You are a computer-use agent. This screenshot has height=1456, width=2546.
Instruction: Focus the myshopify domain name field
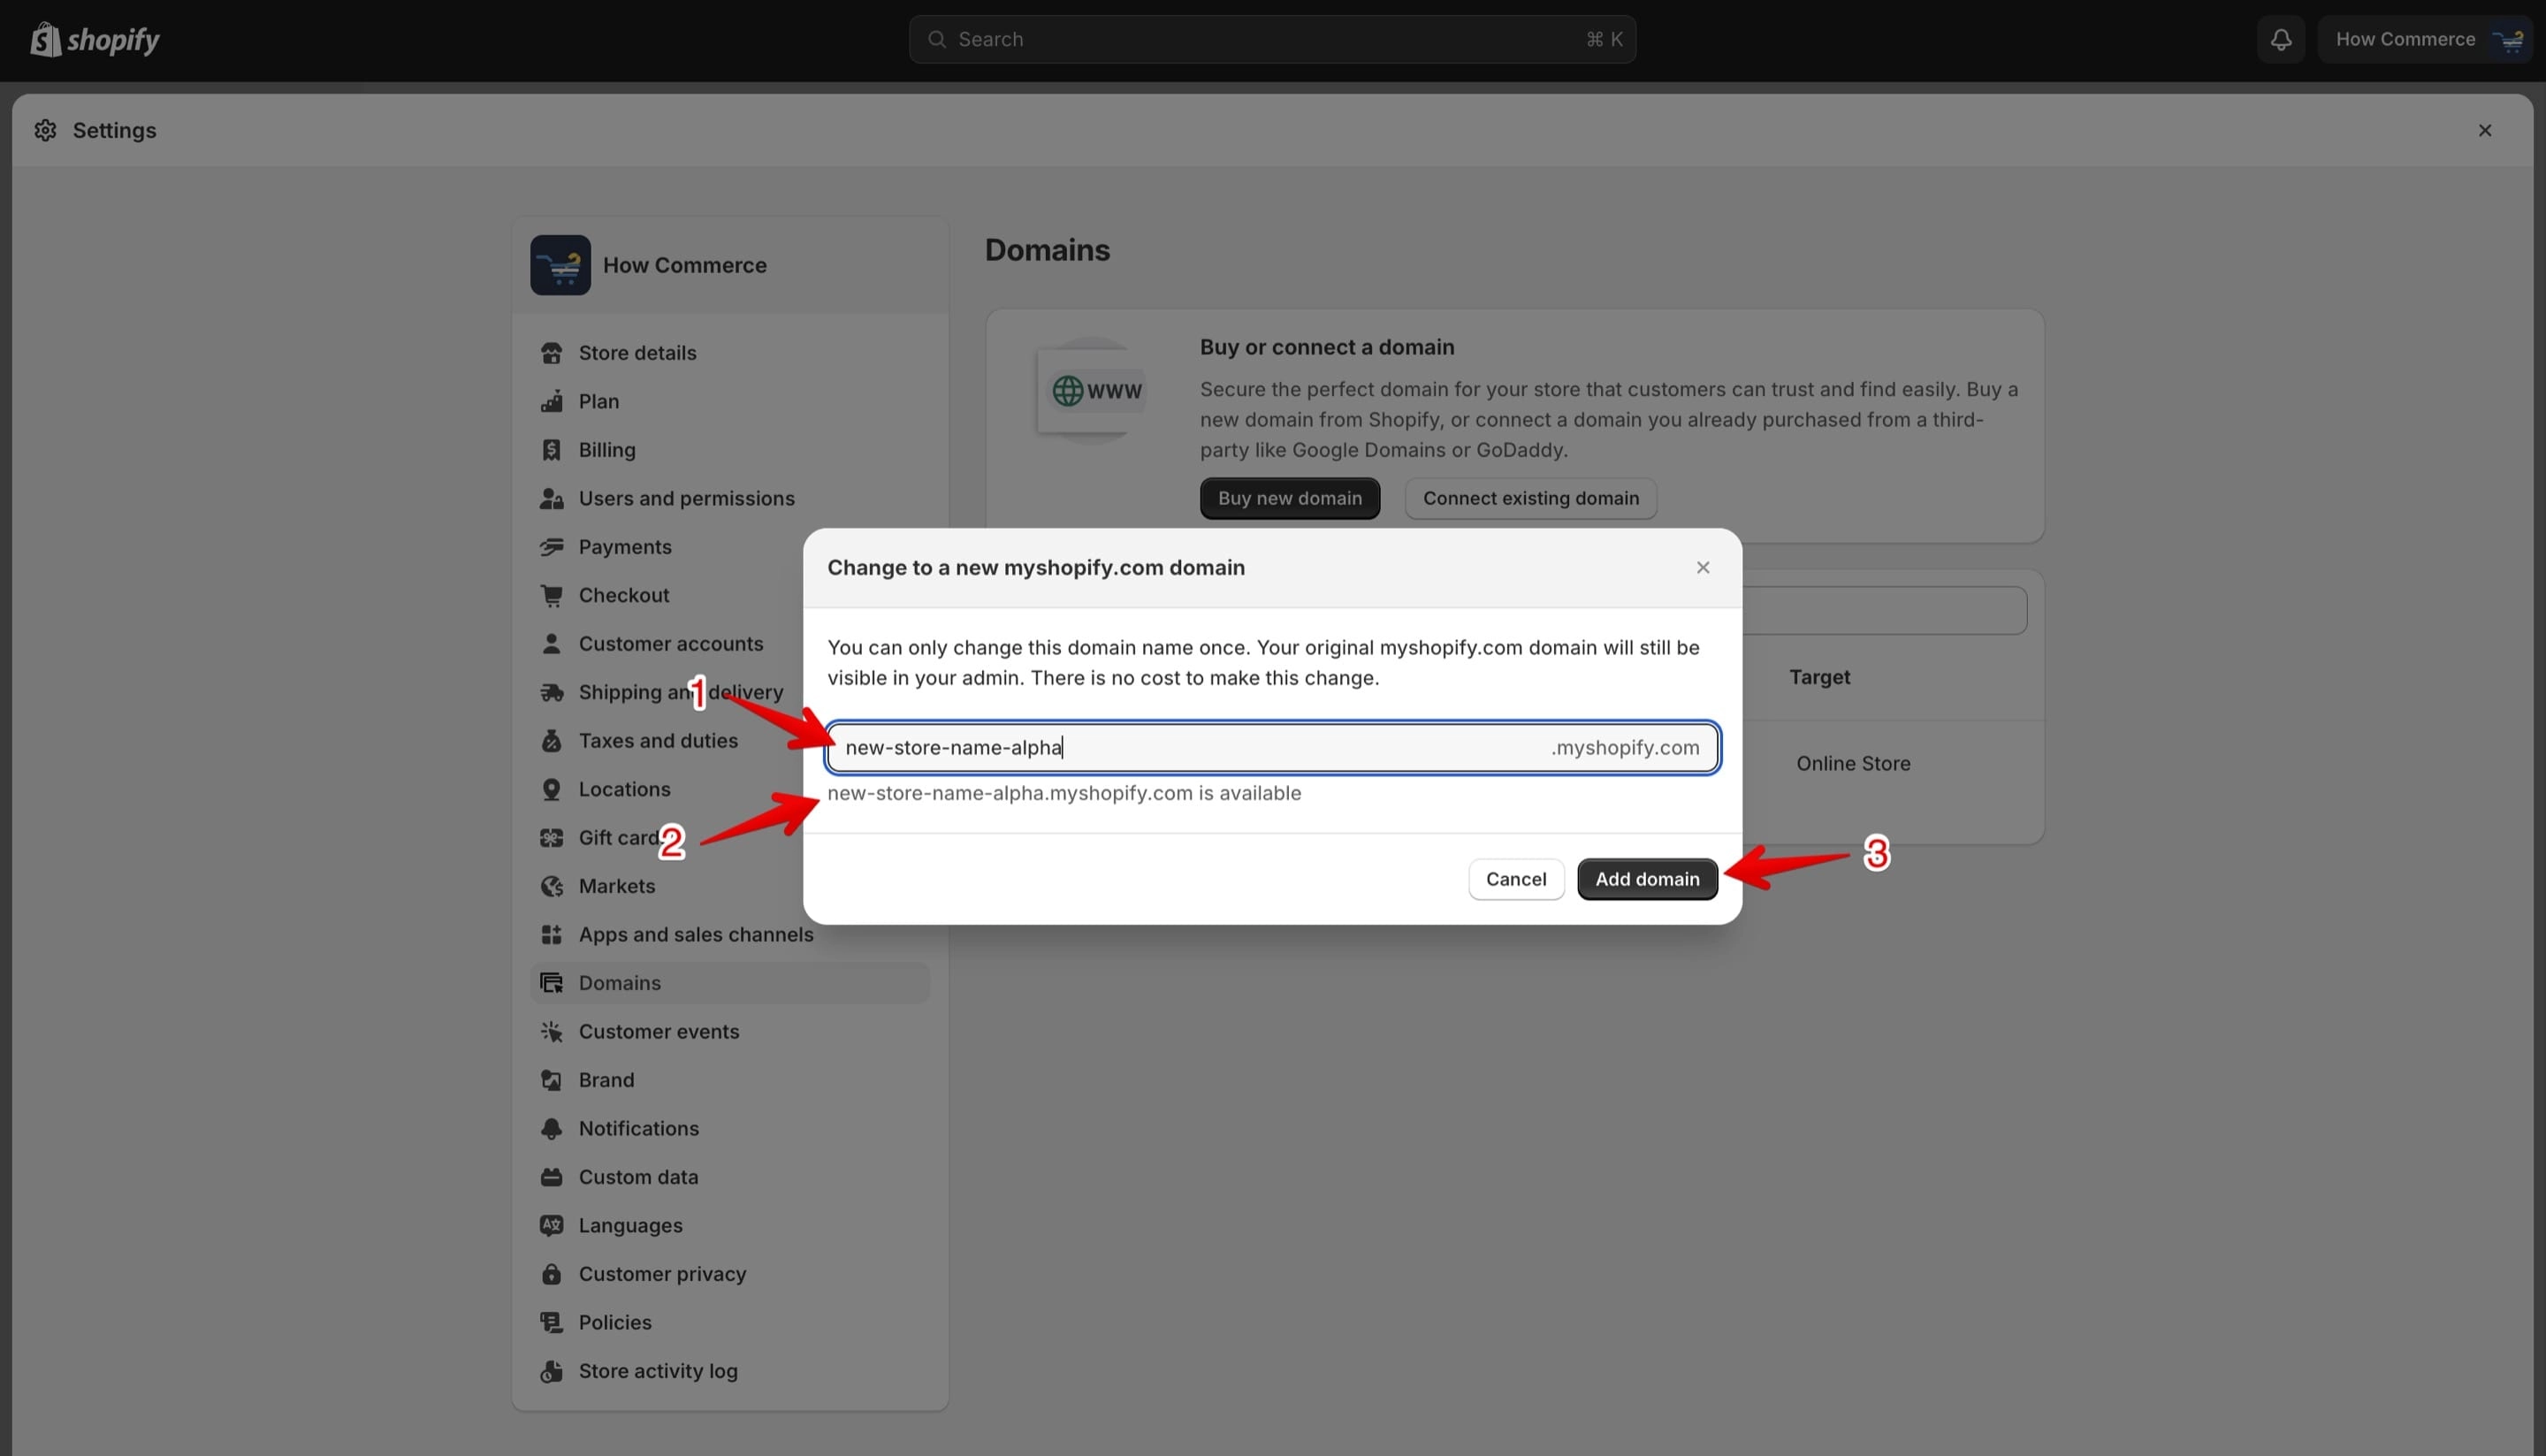pyautogui.click(x=1273, y=748)
